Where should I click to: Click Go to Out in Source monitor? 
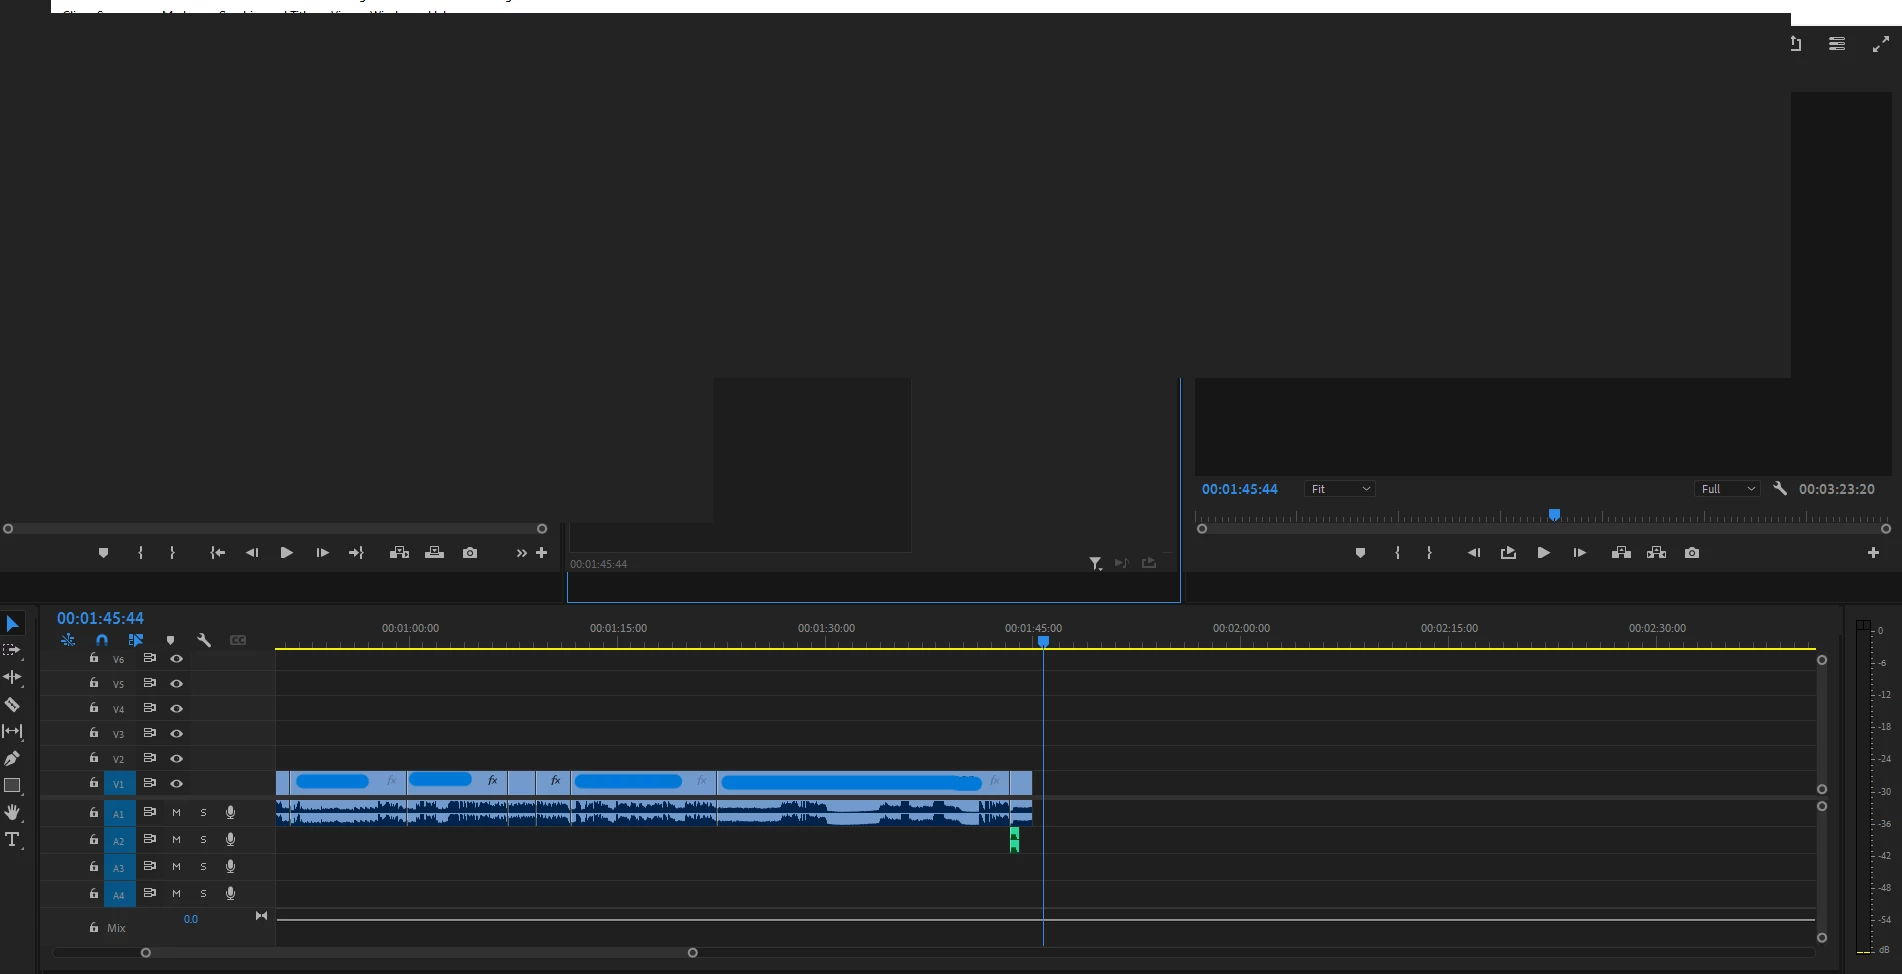tap(356, 553)
